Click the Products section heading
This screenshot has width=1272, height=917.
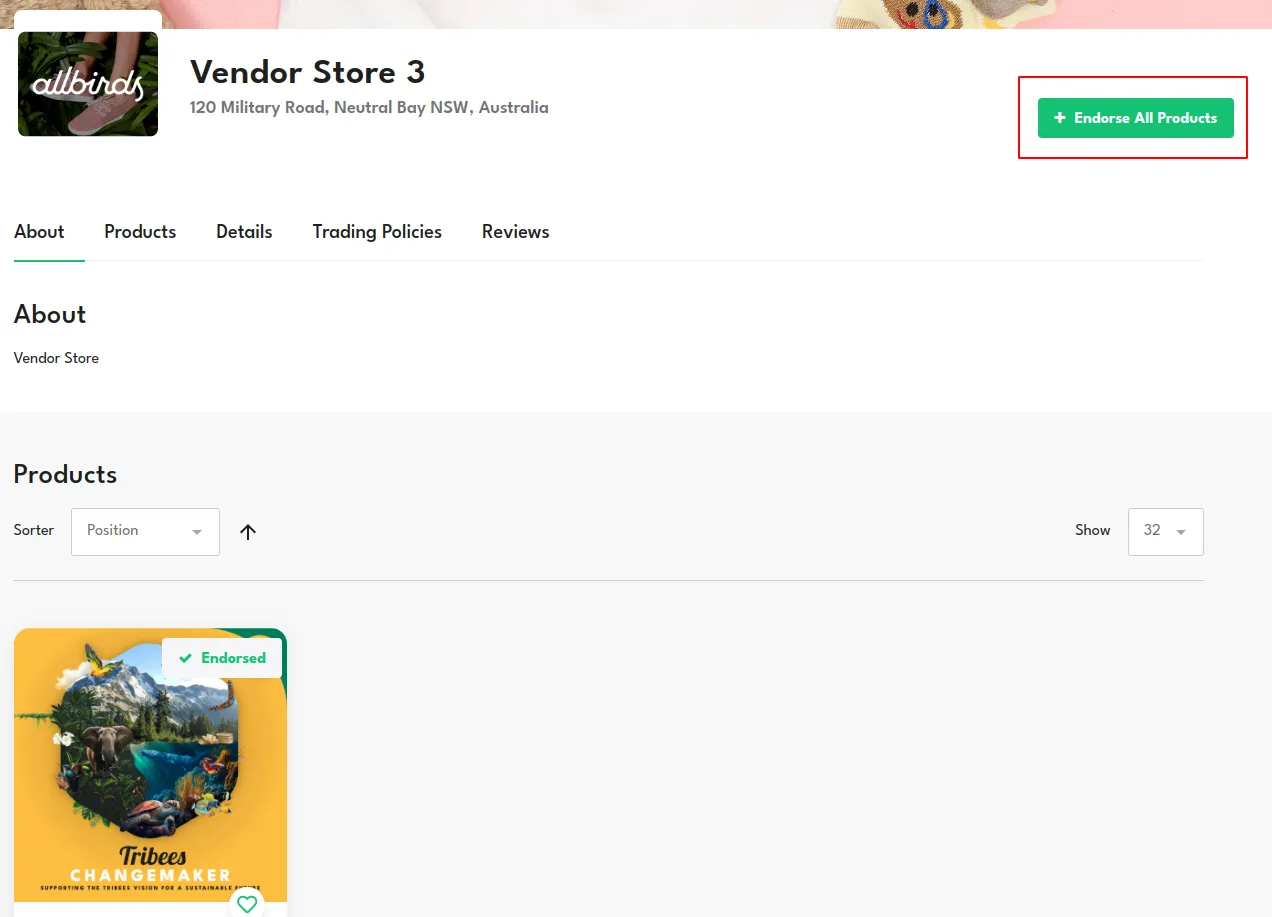tap(65, 474)
